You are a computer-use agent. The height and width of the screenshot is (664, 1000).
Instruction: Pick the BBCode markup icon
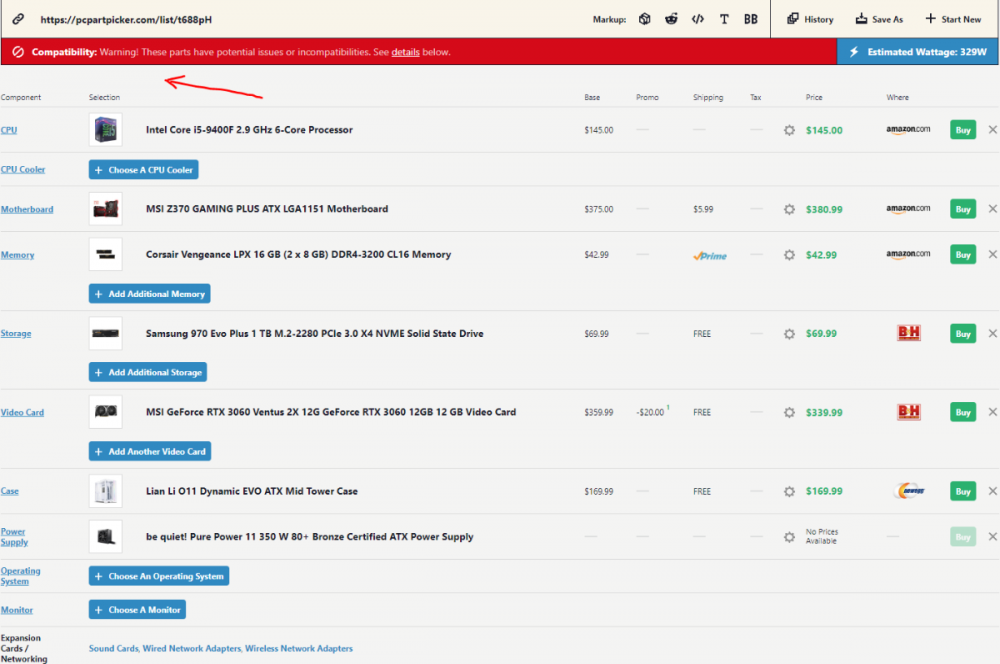[751, 19]
